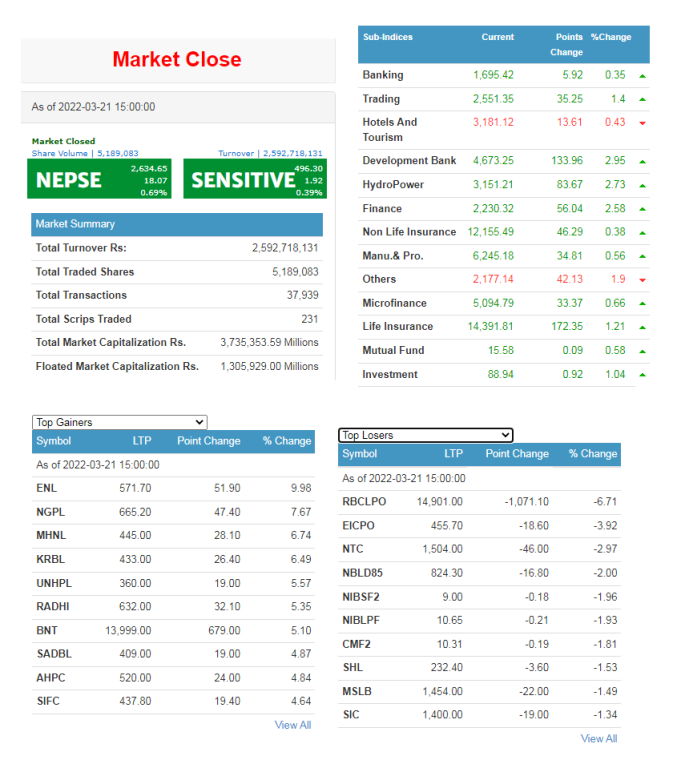This screenshot has height=768, width=677.
Task: Select the ENL symbol in gainers
Action: pyautogui.click(x=47, y=488)
